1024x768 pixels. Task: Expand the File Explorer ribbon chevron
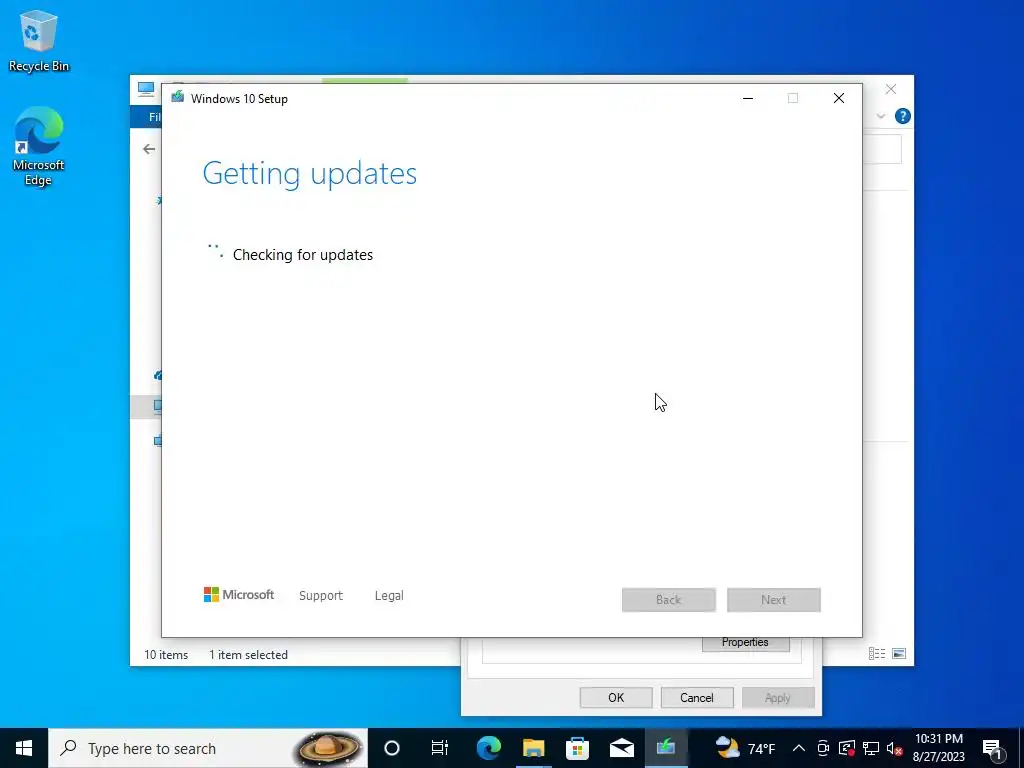881,116
